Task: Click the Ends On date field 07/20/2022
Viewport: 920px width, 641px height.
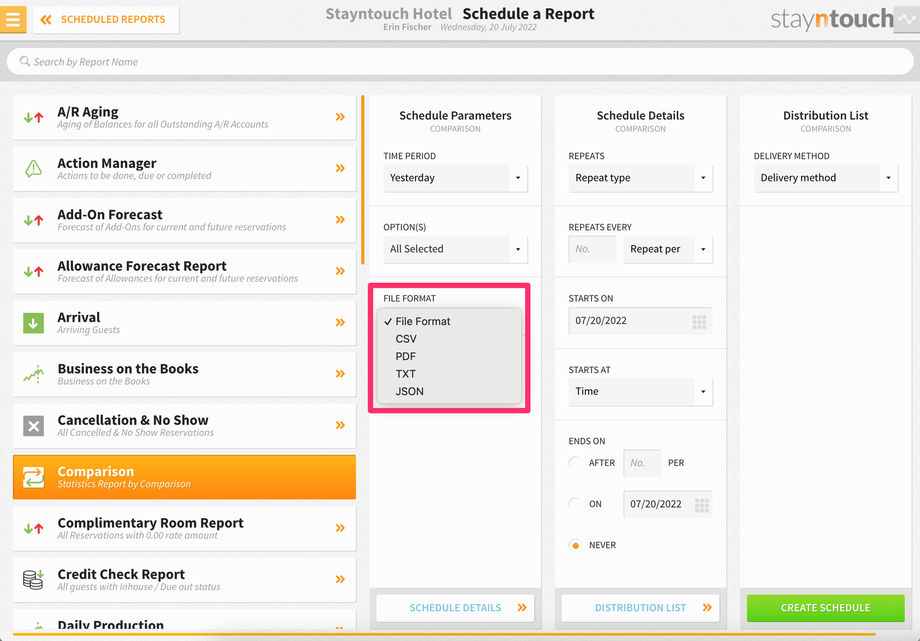Action: coord(668,504)
